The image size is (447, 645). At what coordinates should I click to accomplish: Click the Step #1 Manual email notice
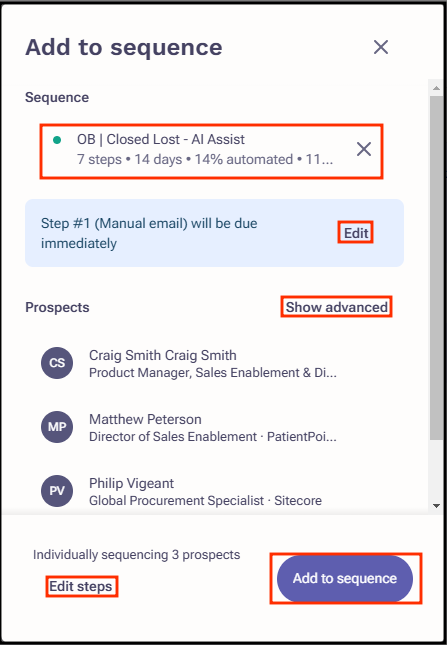pos(214,233)
